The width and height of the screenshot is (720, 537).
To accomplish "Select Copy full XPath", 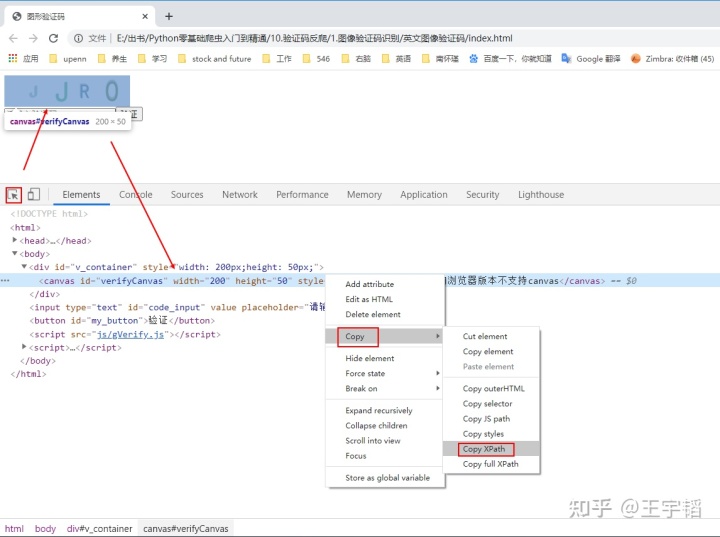I will click(x=490, y=464).
